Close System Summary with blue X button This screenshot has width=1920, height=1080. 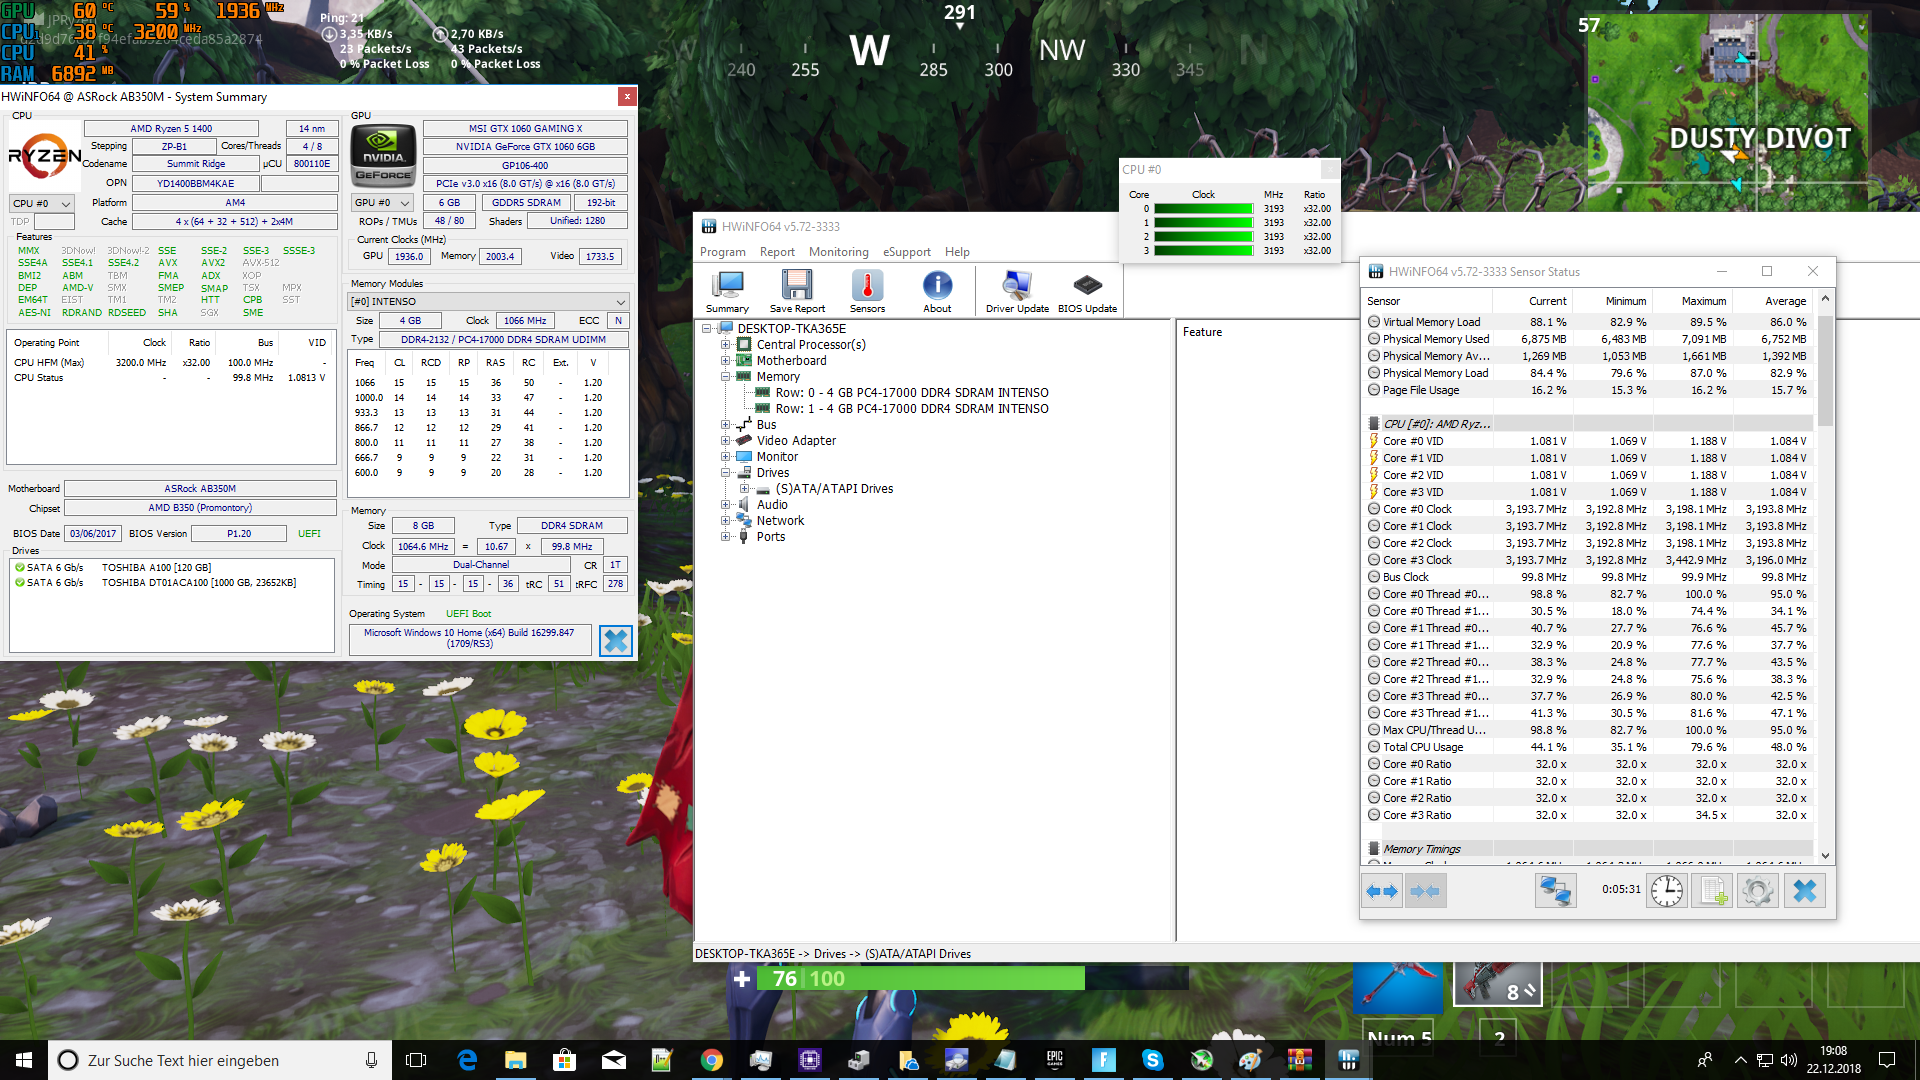[x=615, y=641]
